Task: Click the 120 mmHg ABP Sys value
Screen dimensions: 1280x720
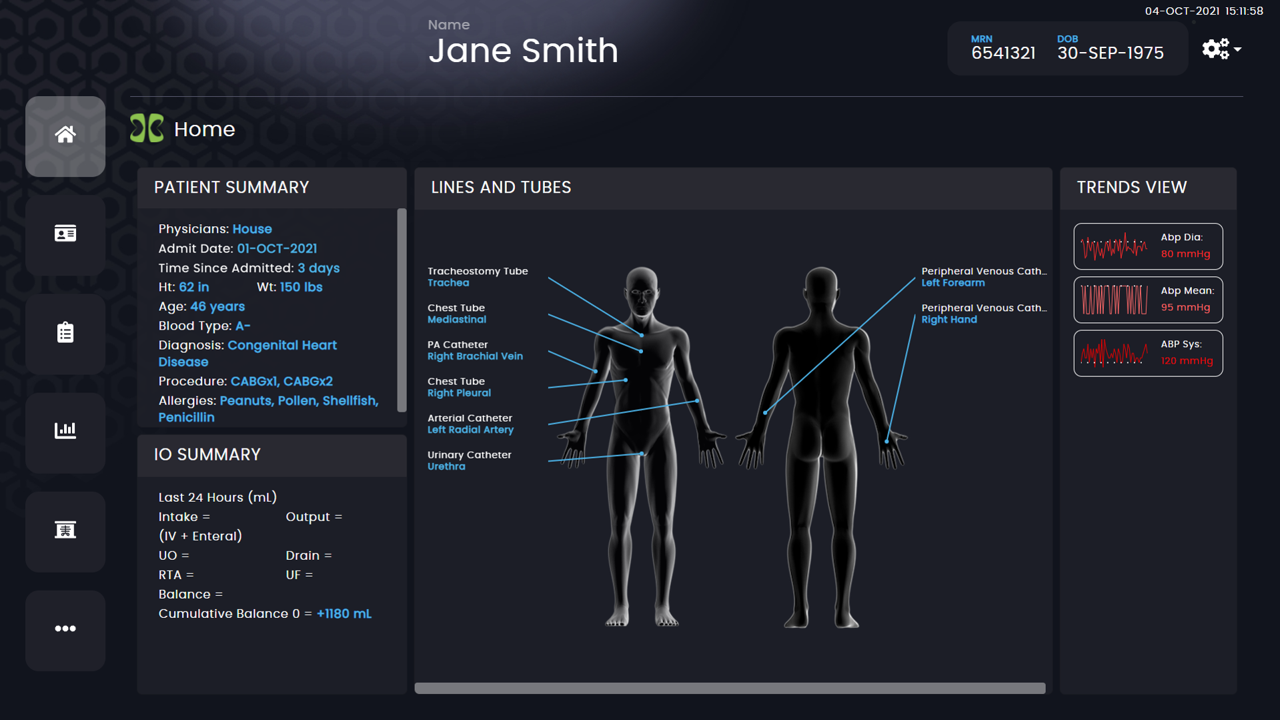Action: pos(1186,361)
